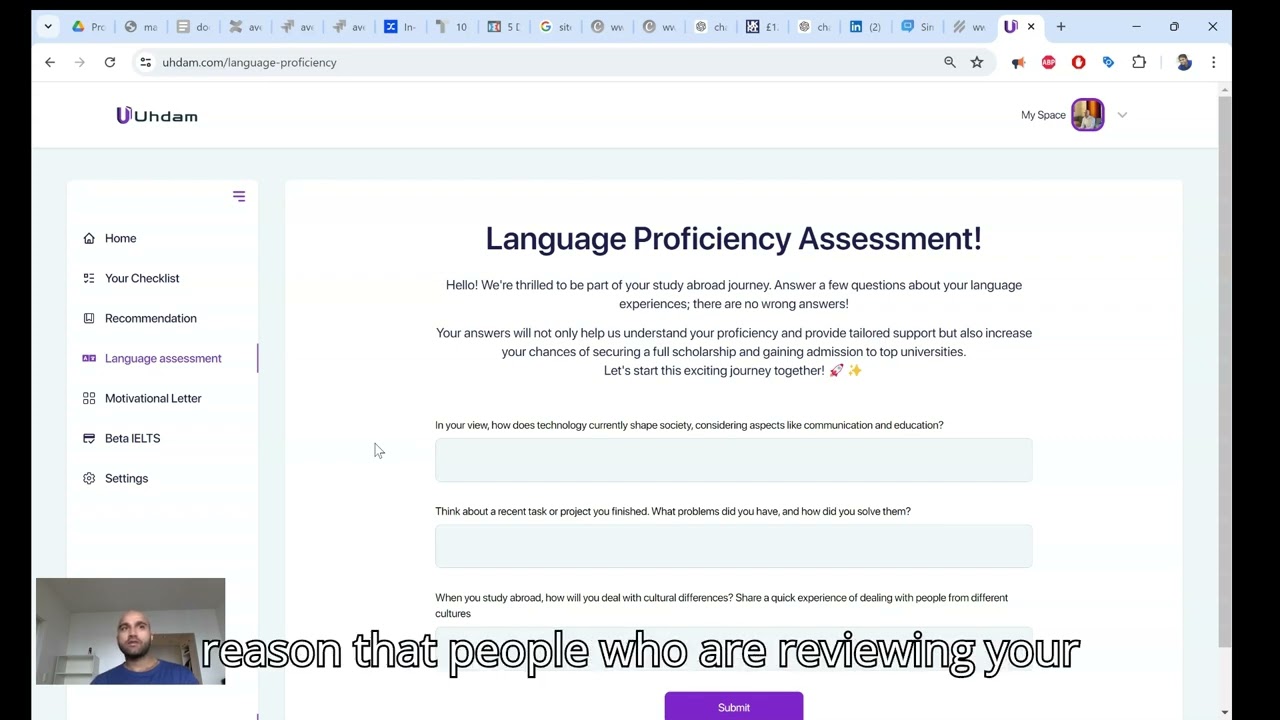Click the Recommendation icon in sidebar
The width and height of the screenshot is (1280, 720).
click(89, 318)
